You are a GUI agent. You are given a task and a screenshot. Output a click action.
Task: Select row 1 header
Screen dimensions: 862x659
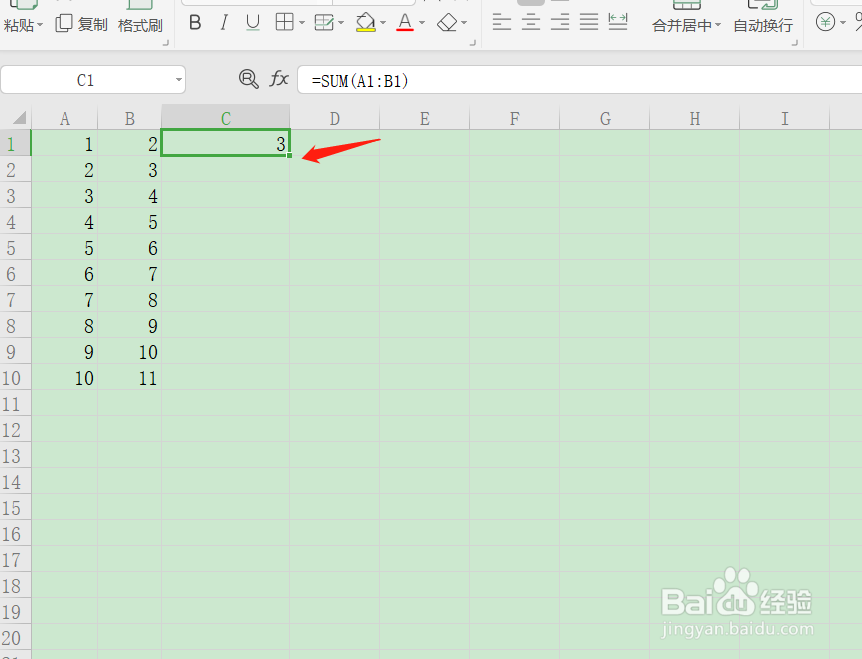(15, 144)
